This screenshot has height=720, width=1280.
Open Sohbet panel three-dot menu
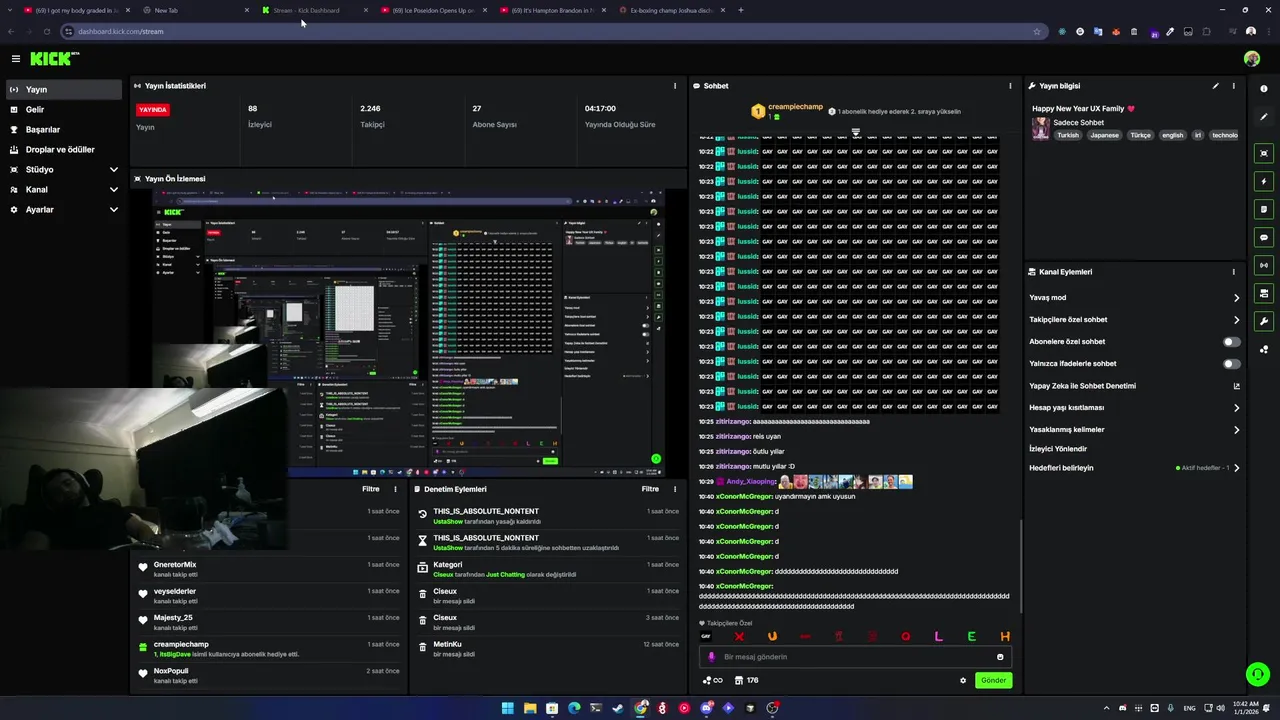coord(1010,86)
